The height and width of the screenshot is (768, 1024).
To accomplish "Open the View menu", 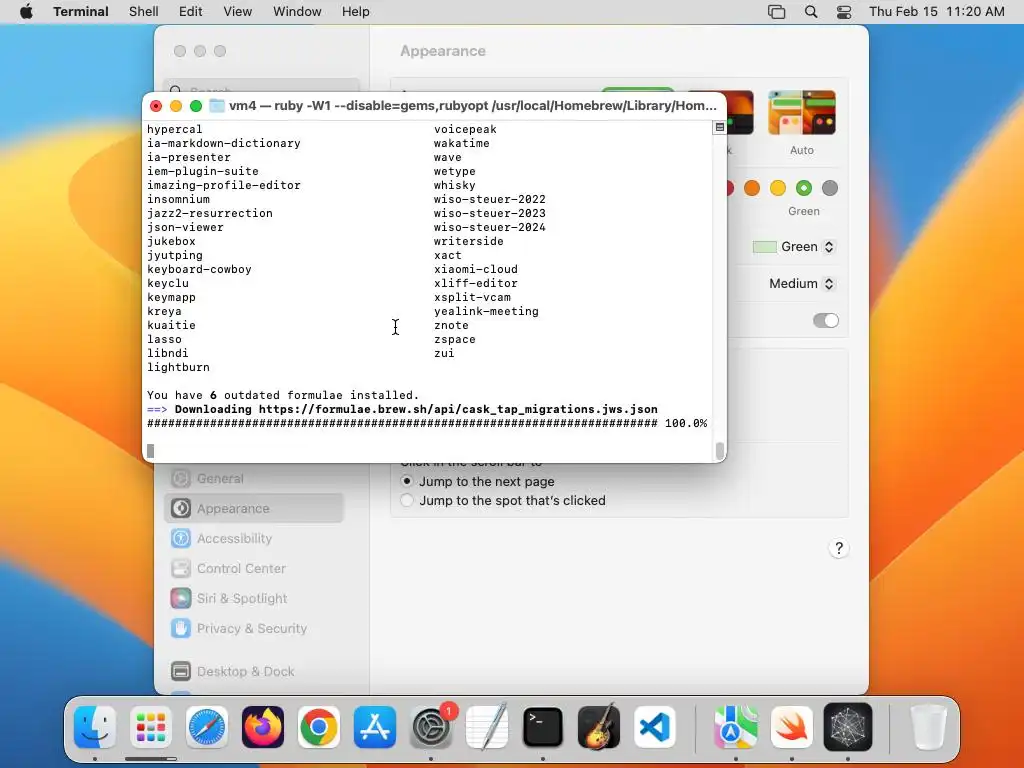I will [x=238, y=12].
